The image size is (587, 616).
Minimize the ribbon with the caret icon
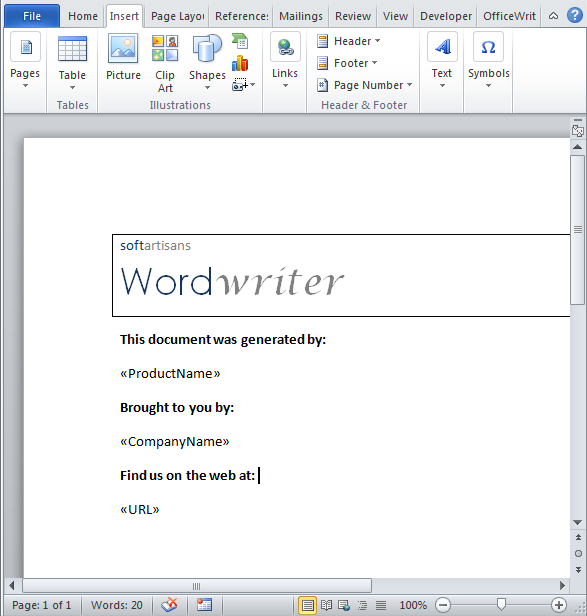coord(553,16)
